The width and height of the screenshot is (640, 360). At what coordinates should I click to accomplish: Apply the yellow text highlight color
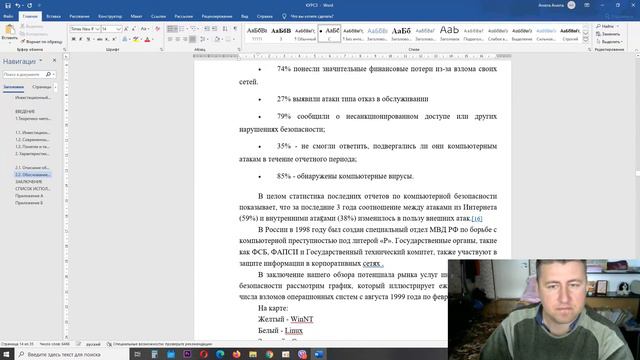(136, 39)
